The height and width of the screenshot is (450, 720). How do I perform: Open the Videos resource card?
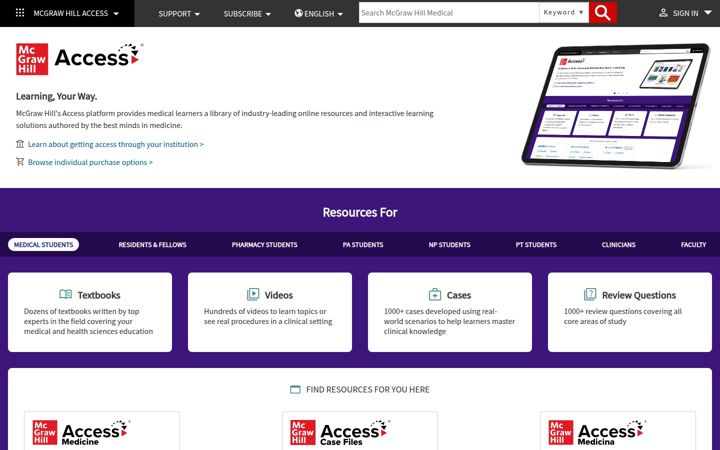pyautogui.click(x=270, y=312)
